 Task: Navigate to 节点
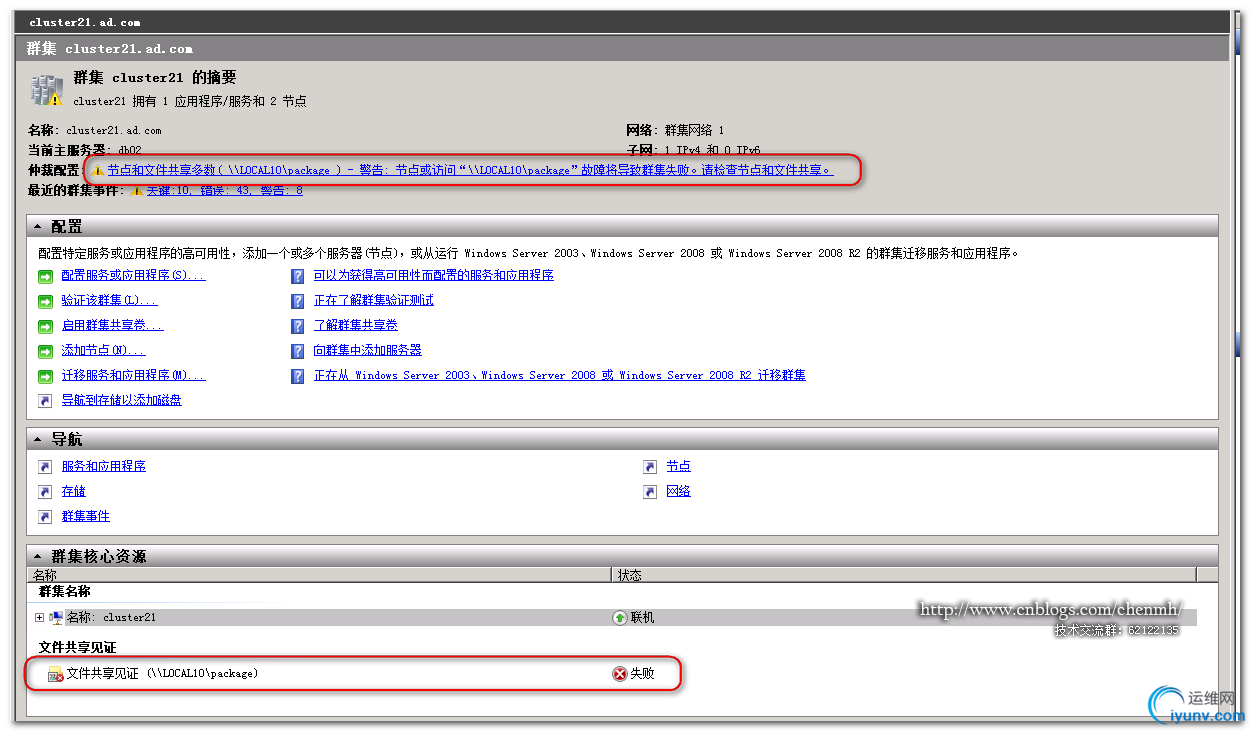(x=678, y=466)
